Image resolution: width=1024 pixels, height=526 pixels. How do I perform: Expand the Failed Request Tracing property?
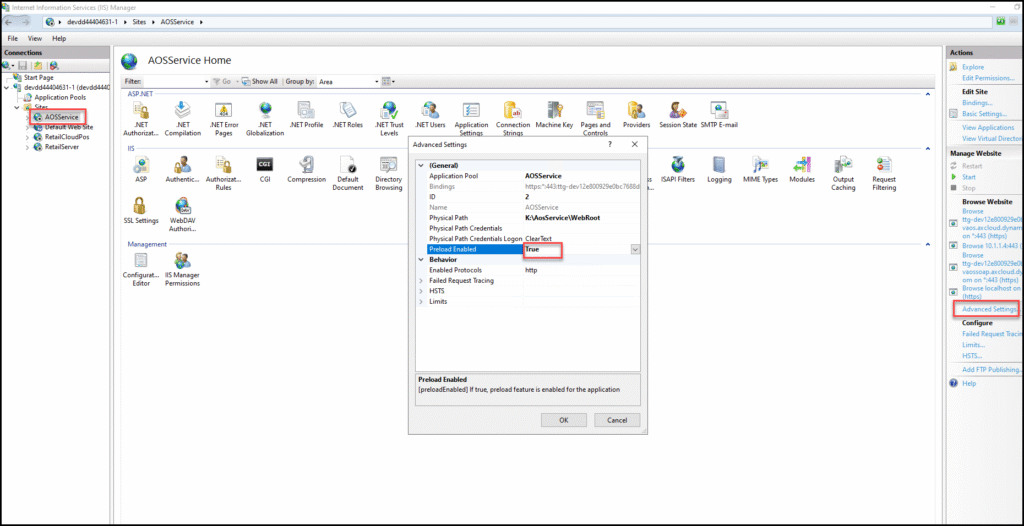[x=421, y=280]
